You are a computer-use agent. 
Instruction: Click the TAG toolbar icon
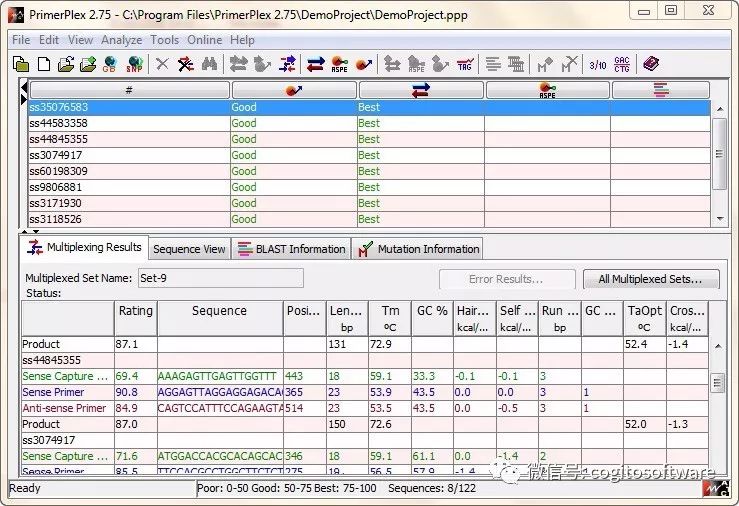click(465, 64)
